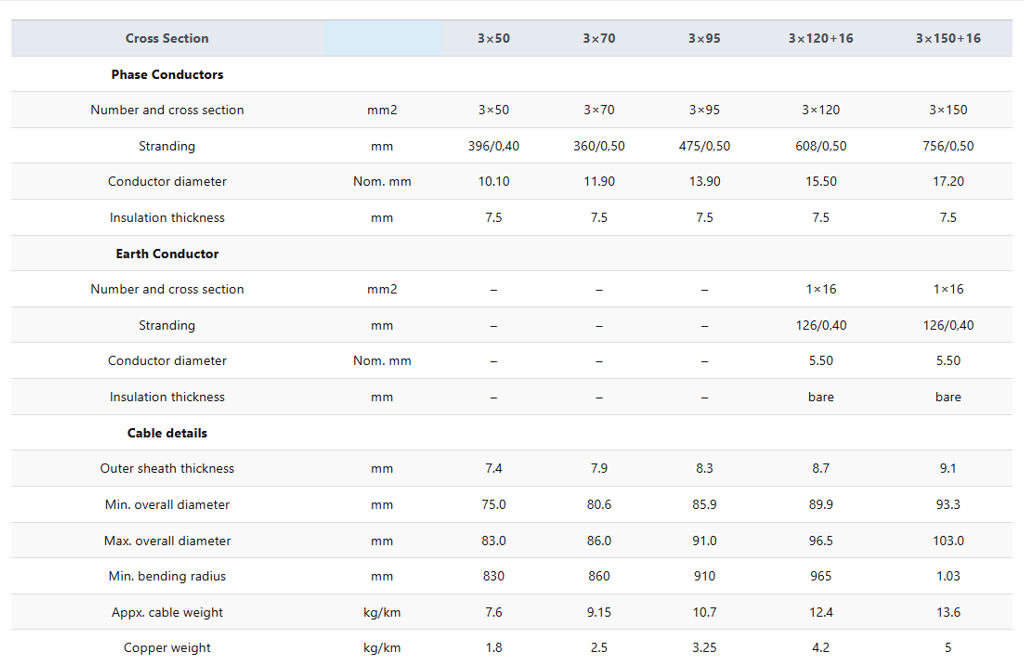Click conductor diameter value 13.90
Screen dimensions: 1024x665
[x=704, y=182]
